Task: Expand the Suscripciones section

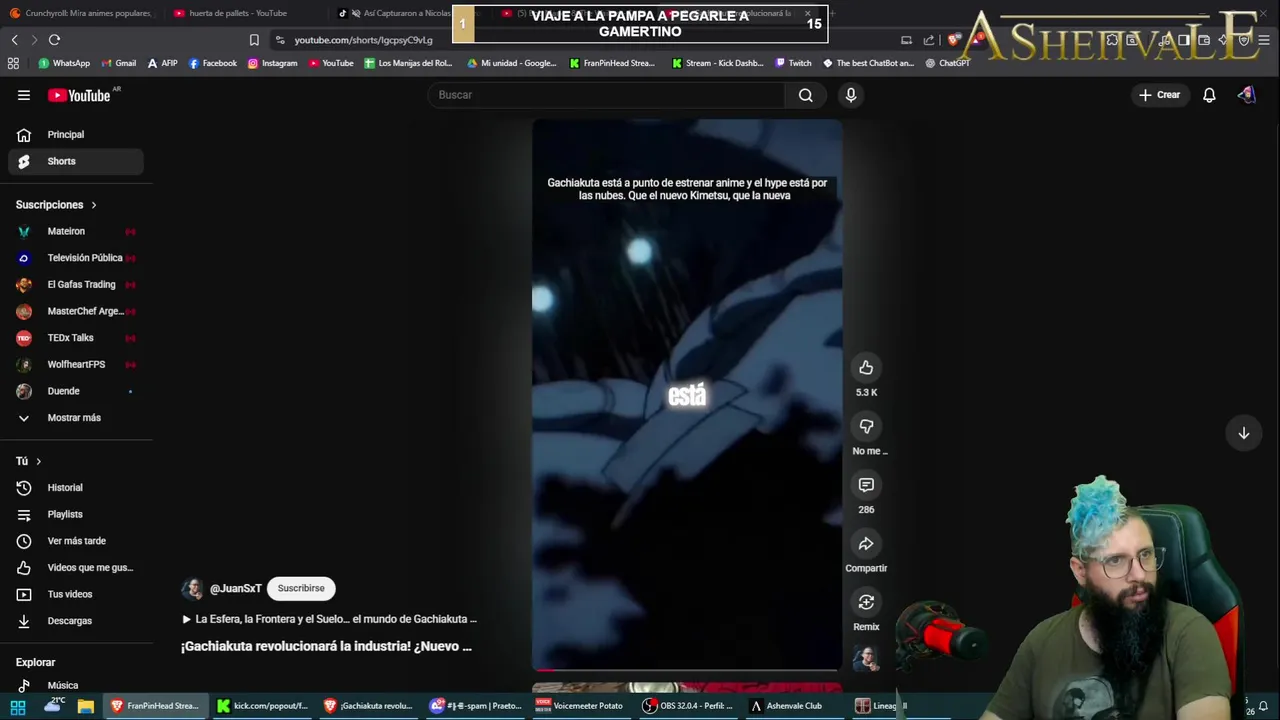Action: coord(57,205)
